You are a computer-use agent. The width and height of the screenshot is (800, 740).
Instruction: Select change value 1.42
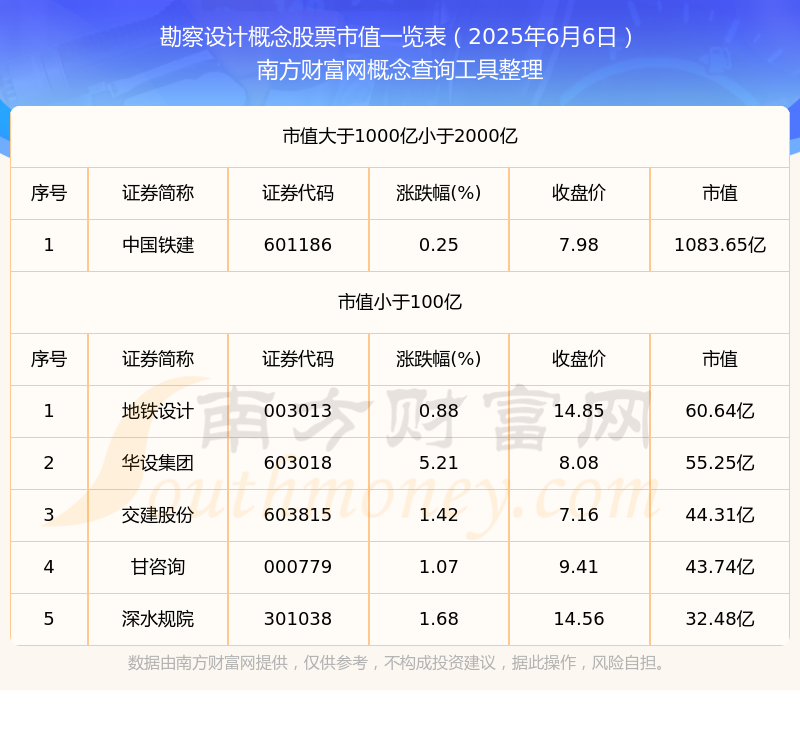point(438,515)
